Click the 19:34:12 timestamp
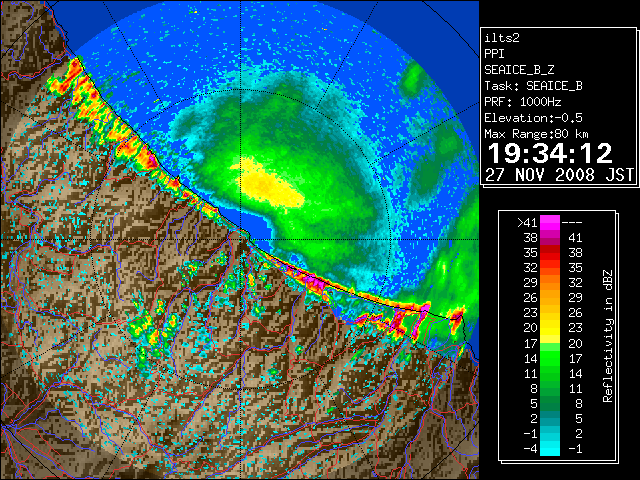 pos(550,153)
